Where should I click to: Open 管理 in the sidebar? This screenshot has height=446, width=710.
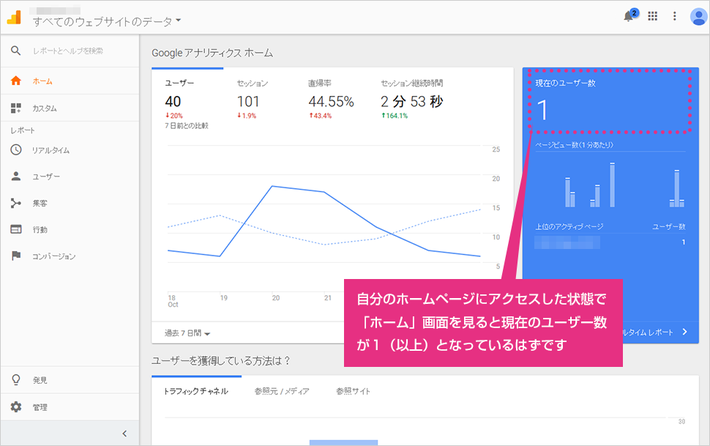[x=70, y=407]
